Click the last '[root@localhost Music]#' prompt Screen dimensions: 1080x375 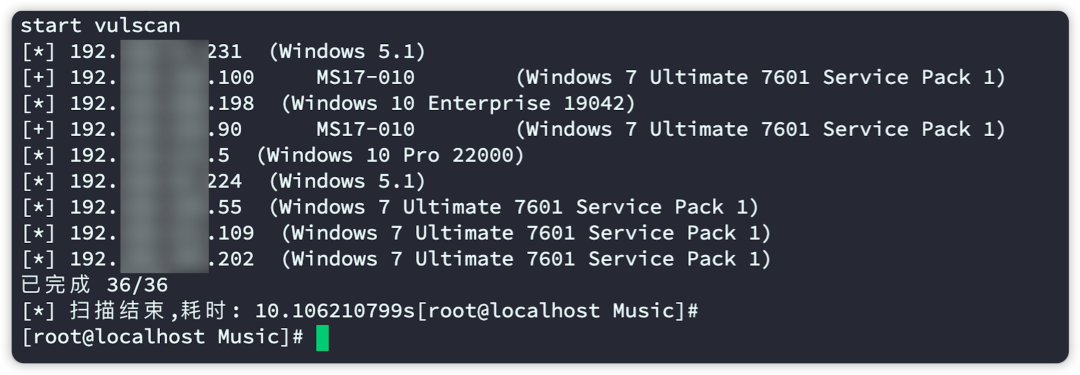[x=162, y=337]
